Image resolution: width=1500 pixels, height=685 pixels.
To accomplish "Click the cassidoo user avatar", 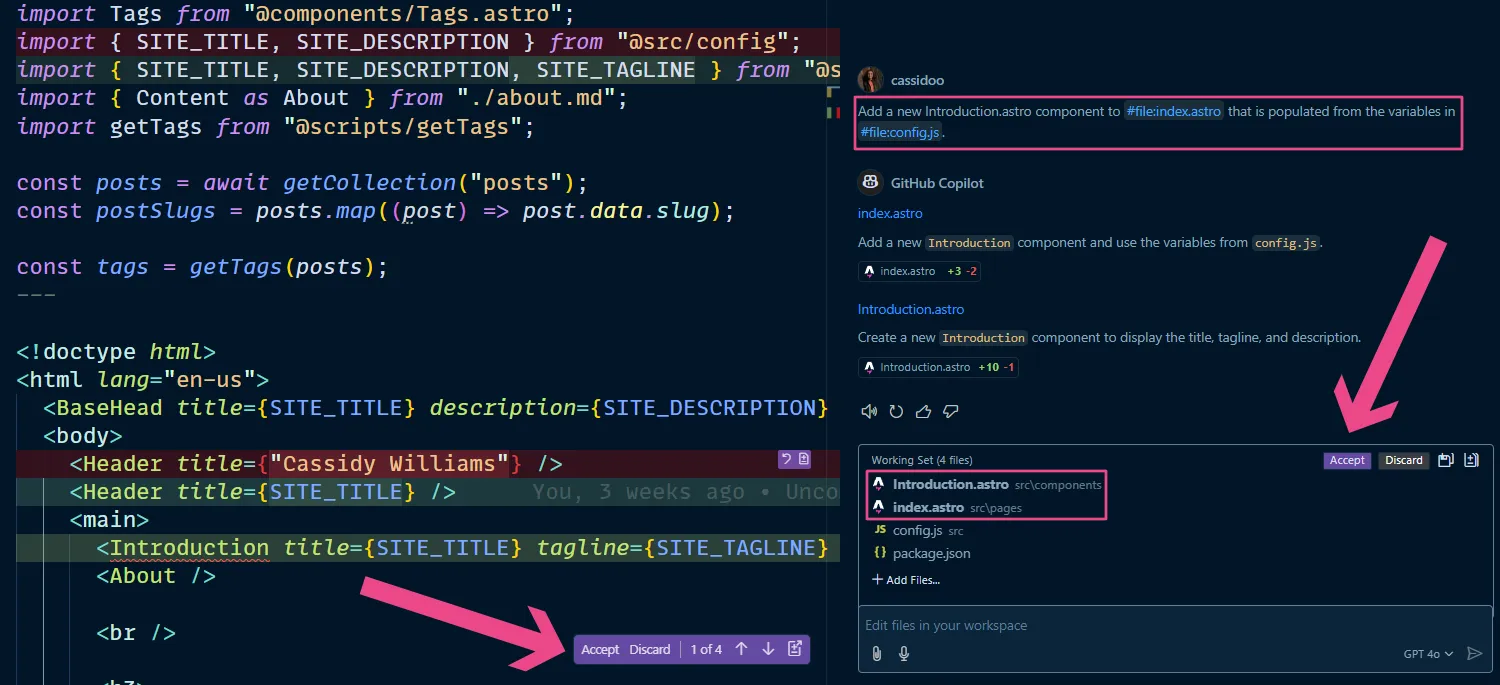I will (870, 80).
